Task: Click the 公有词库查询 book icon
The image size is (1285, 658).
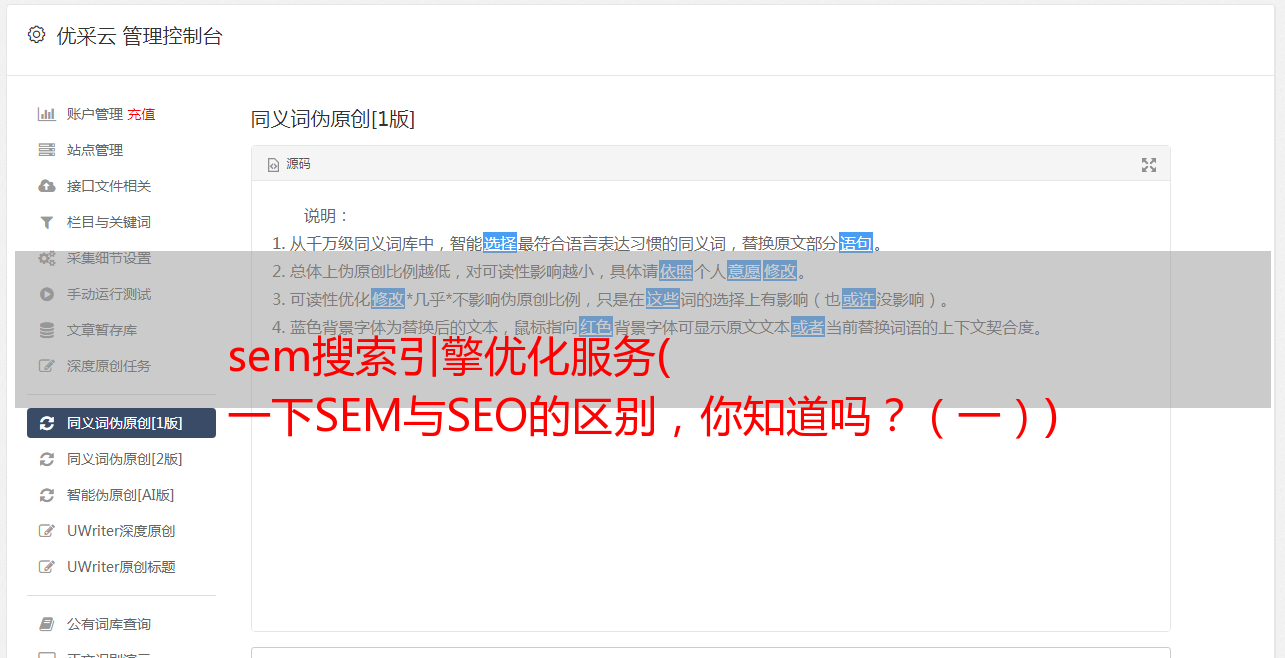Action: (46, 624)
